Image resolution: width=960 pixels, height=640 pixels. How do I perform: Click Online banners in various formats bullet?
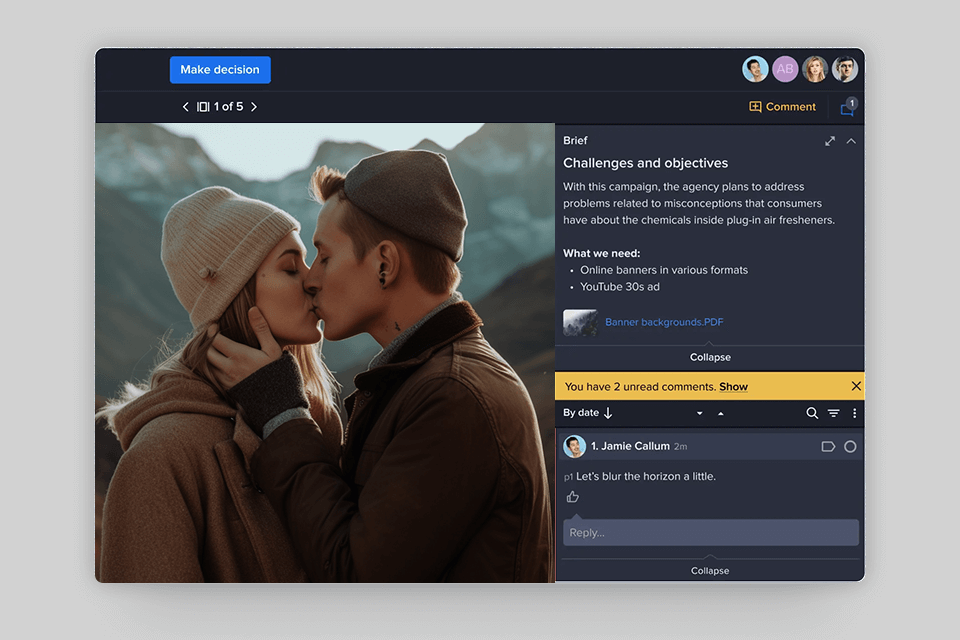tap(664, 270)
